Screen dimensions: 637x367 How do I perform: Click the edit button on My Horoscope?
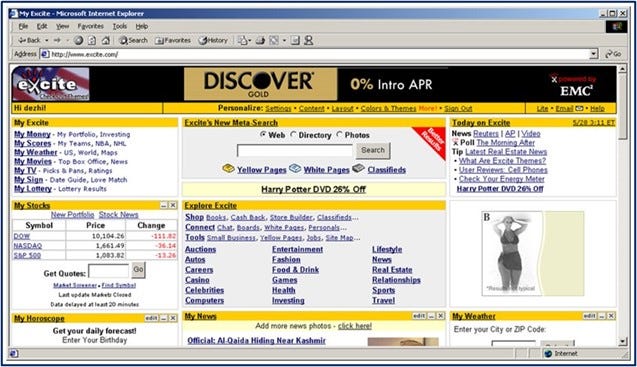pos(151,318)
